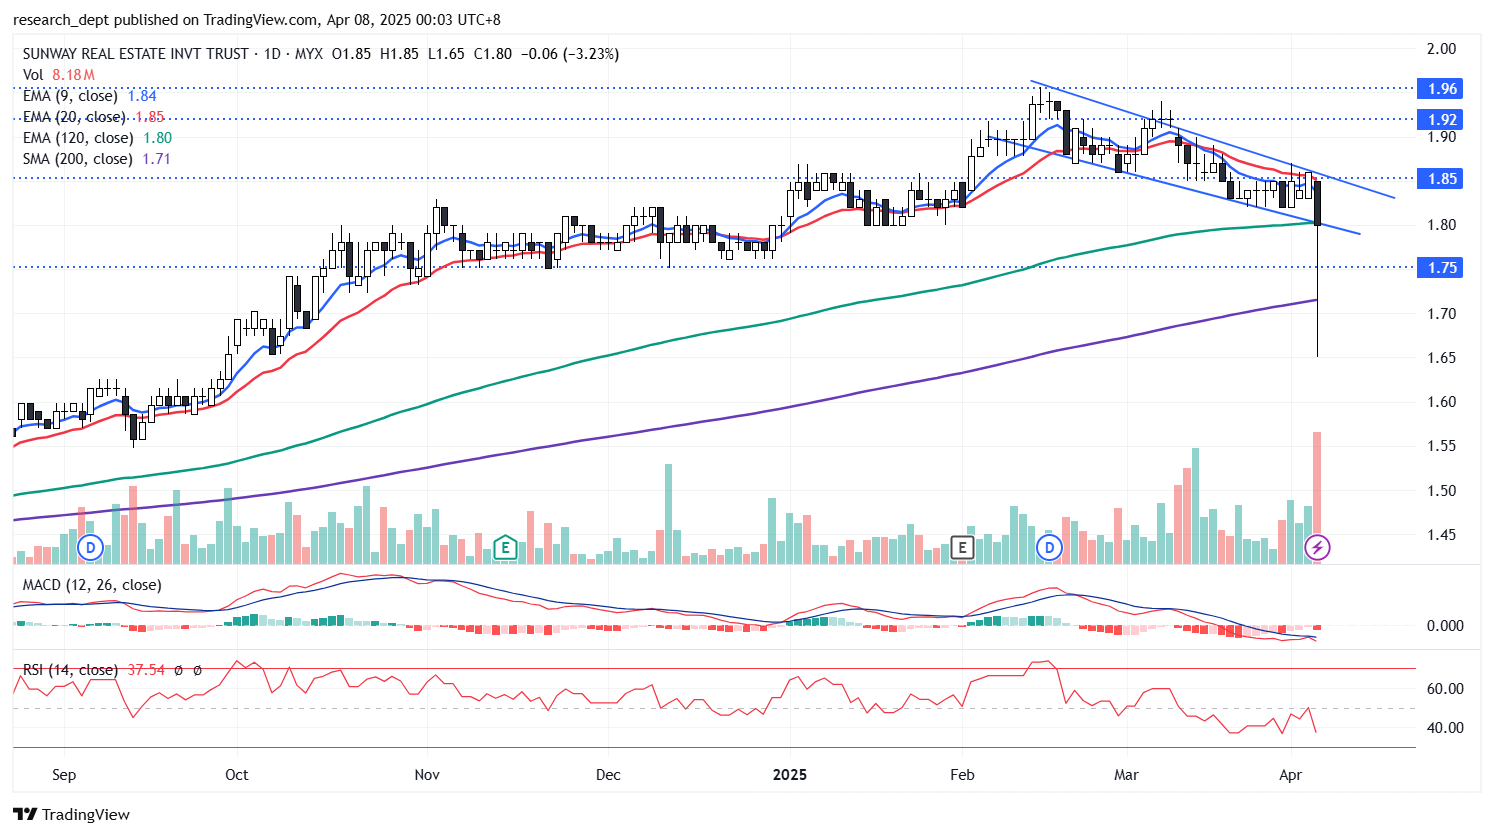Click the 1.70 price axis label
Screen dimensions: 1494x836
point(1441,314)
